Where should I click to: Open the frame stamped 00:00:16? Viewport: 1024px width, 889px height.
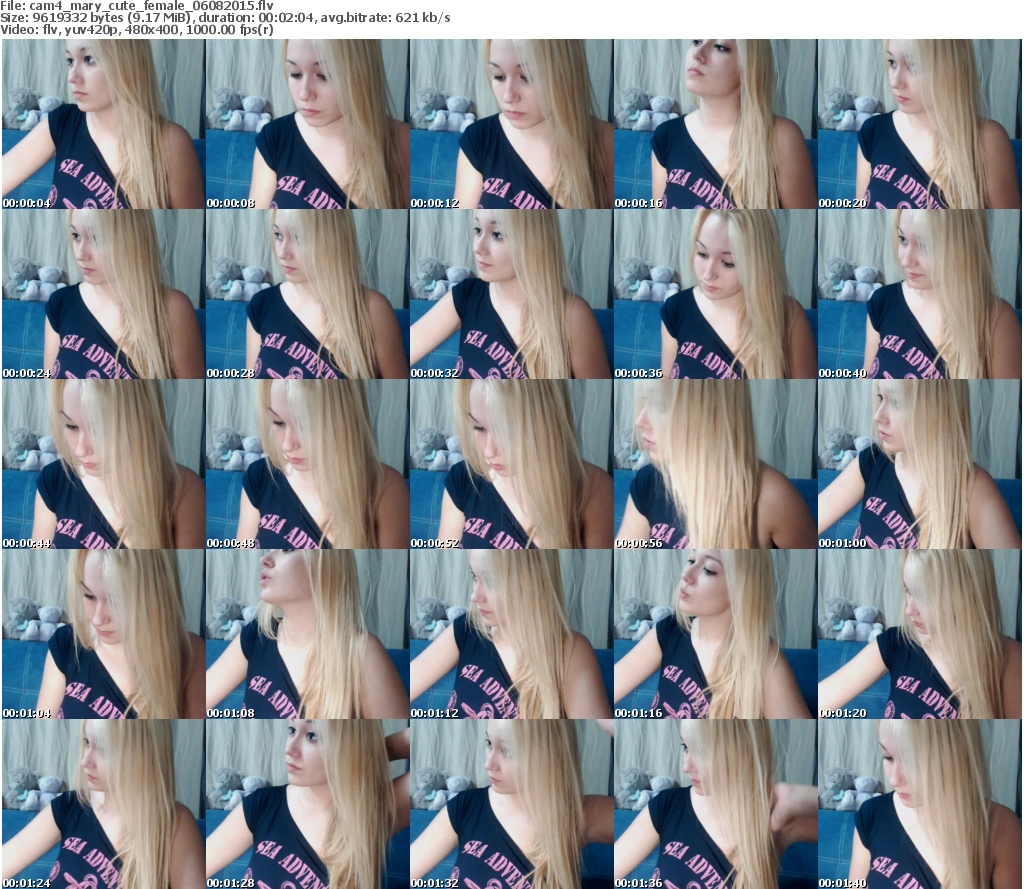point(715,124)
